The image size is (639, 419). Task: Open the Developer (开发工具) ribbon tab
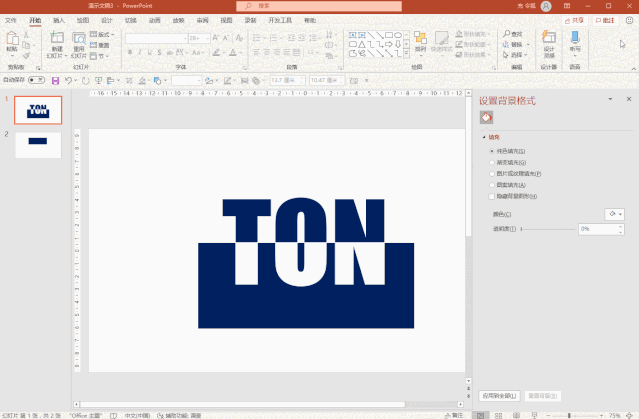280,20
